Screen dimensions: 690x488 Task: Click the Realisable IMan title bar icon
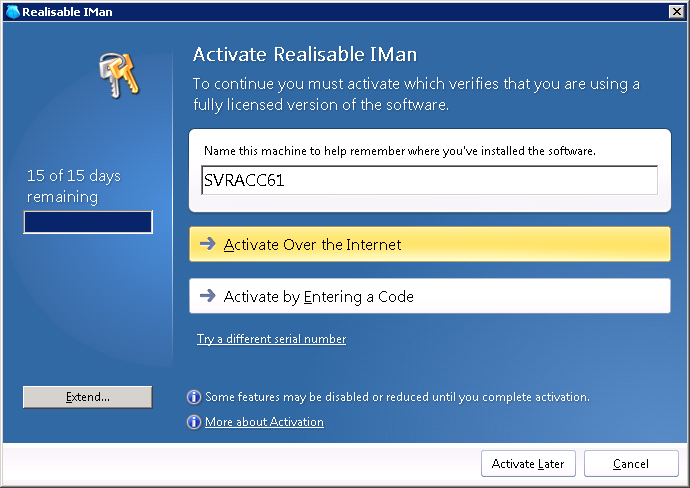coord(12,11)
